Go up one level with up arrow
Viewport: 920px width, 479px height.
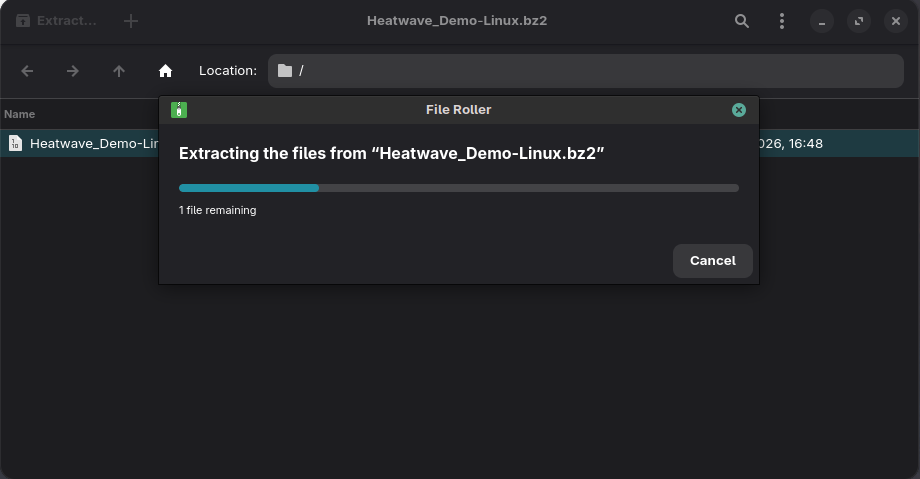point(119,71)
